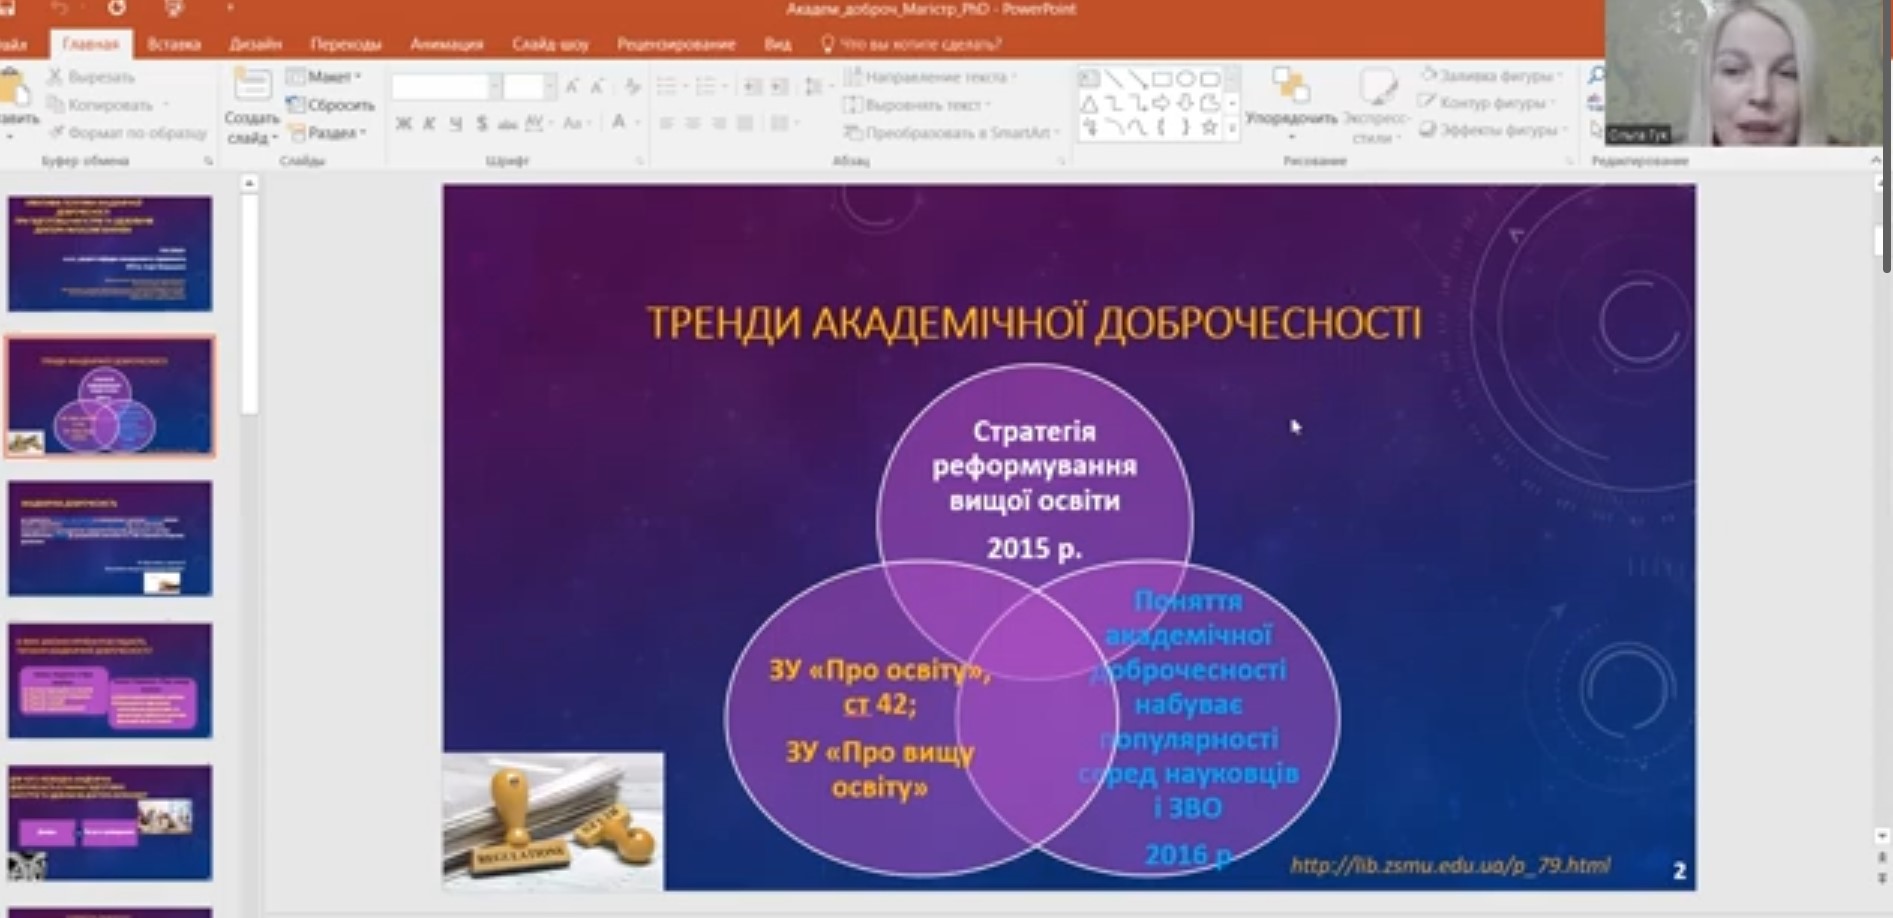Select the diagonal line shape in gallery
The height and width of the screenshot is (918, 1893).
[x=1113, y=78]
